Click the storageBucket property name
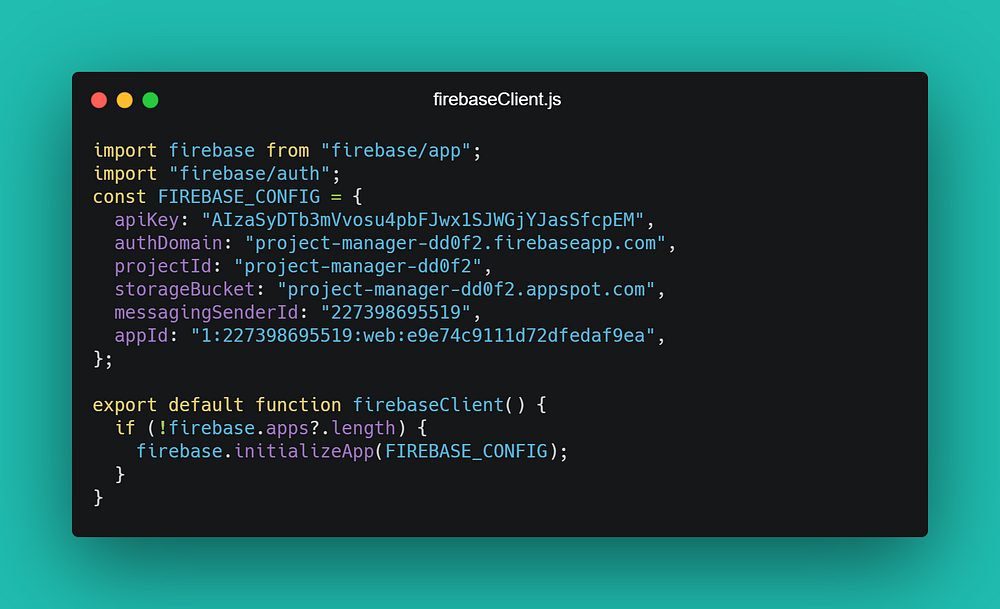The image size is (1000, 609). tap(184, 290)
